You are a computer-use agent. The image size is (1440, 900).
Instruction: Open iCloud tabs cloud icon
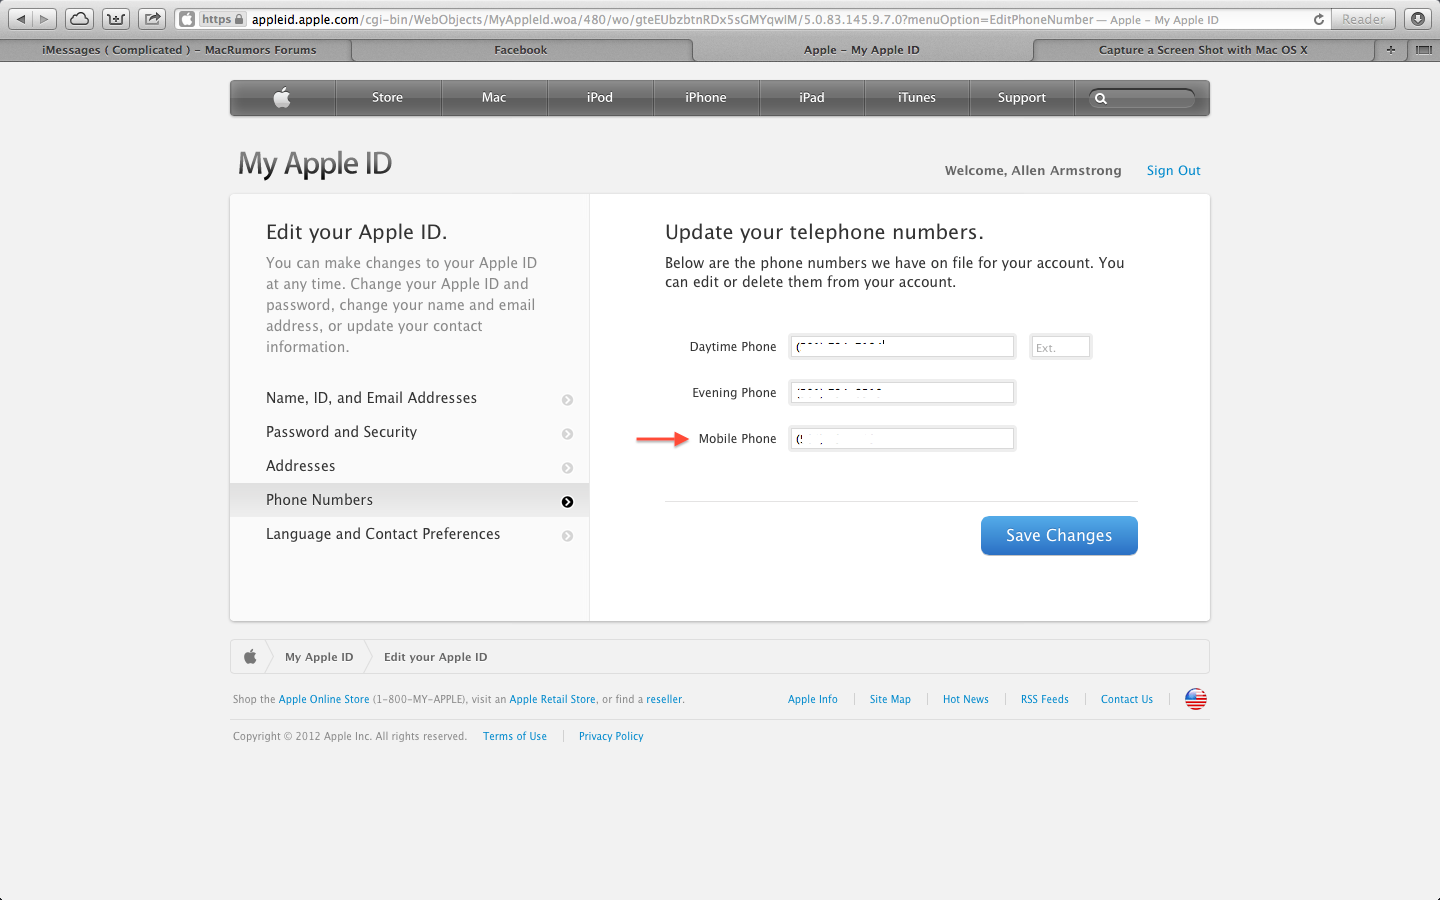coord(80,19)
